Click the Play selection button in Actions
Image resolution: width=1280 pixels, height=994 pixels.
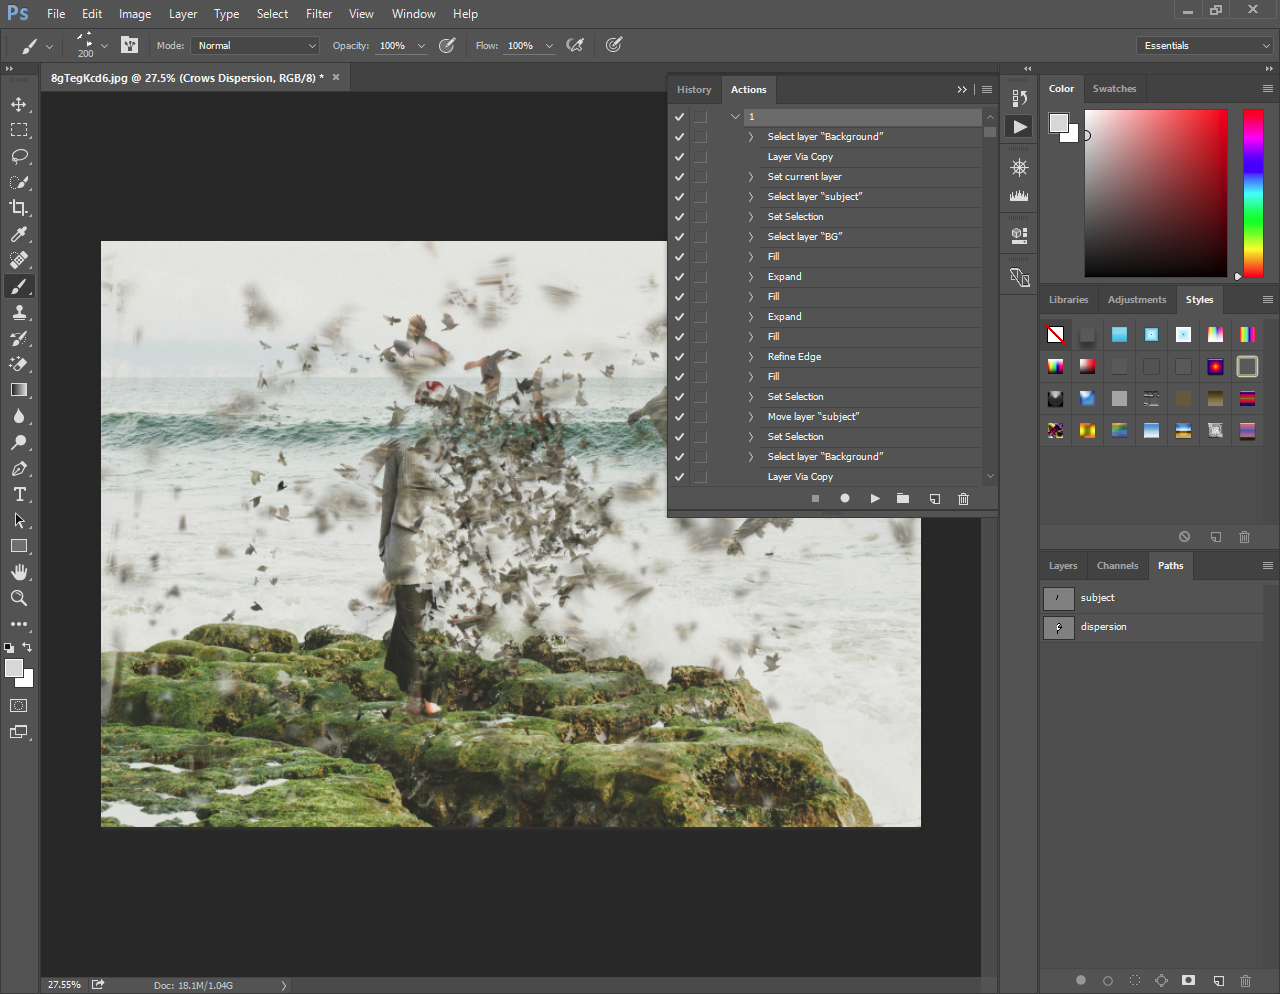click(875, 498)
